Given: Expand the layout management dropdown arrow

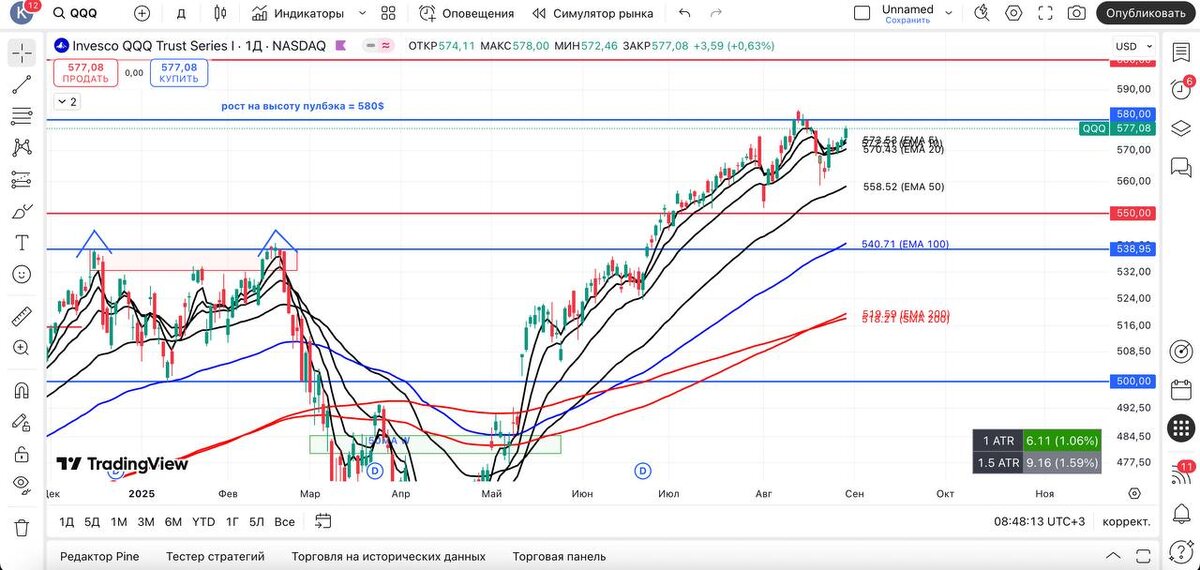Looking at the screenshot, I should point(950,14).
